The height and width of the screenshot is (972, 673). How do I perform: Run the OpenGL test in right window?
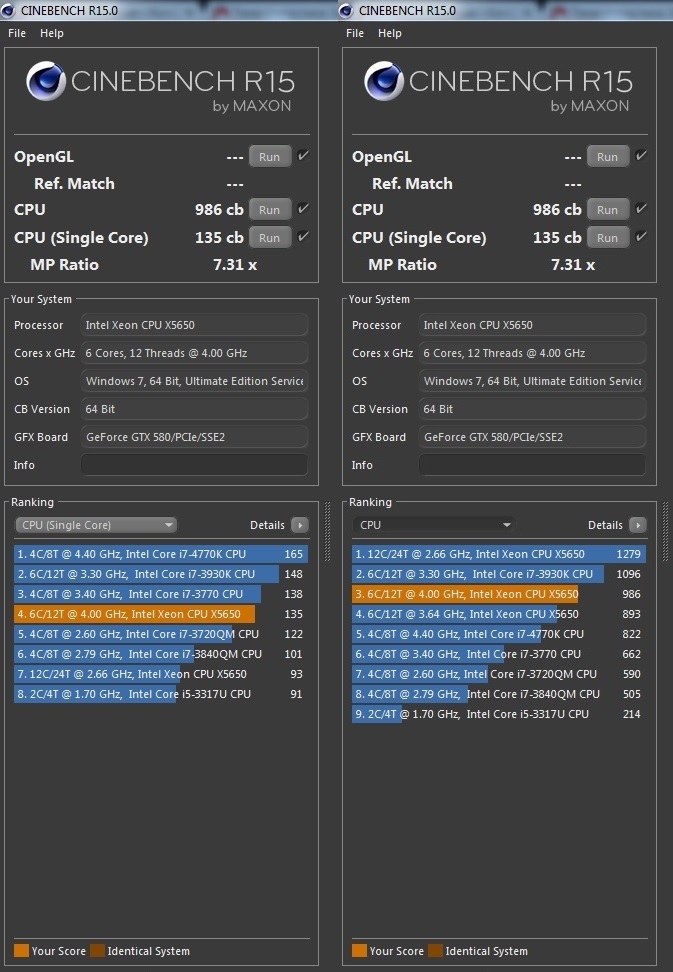pyautogui.click(x=608, y=157)
